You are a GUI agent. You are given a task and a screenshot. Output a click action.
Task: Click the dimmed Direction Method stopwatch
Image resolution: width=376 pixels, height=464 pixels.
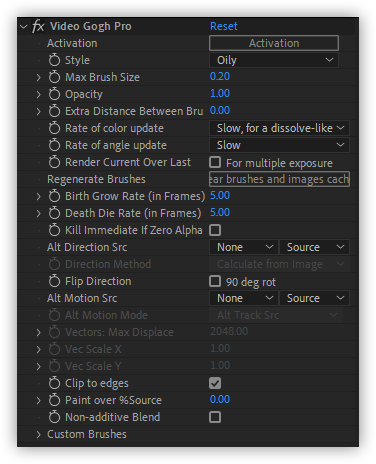54,264
